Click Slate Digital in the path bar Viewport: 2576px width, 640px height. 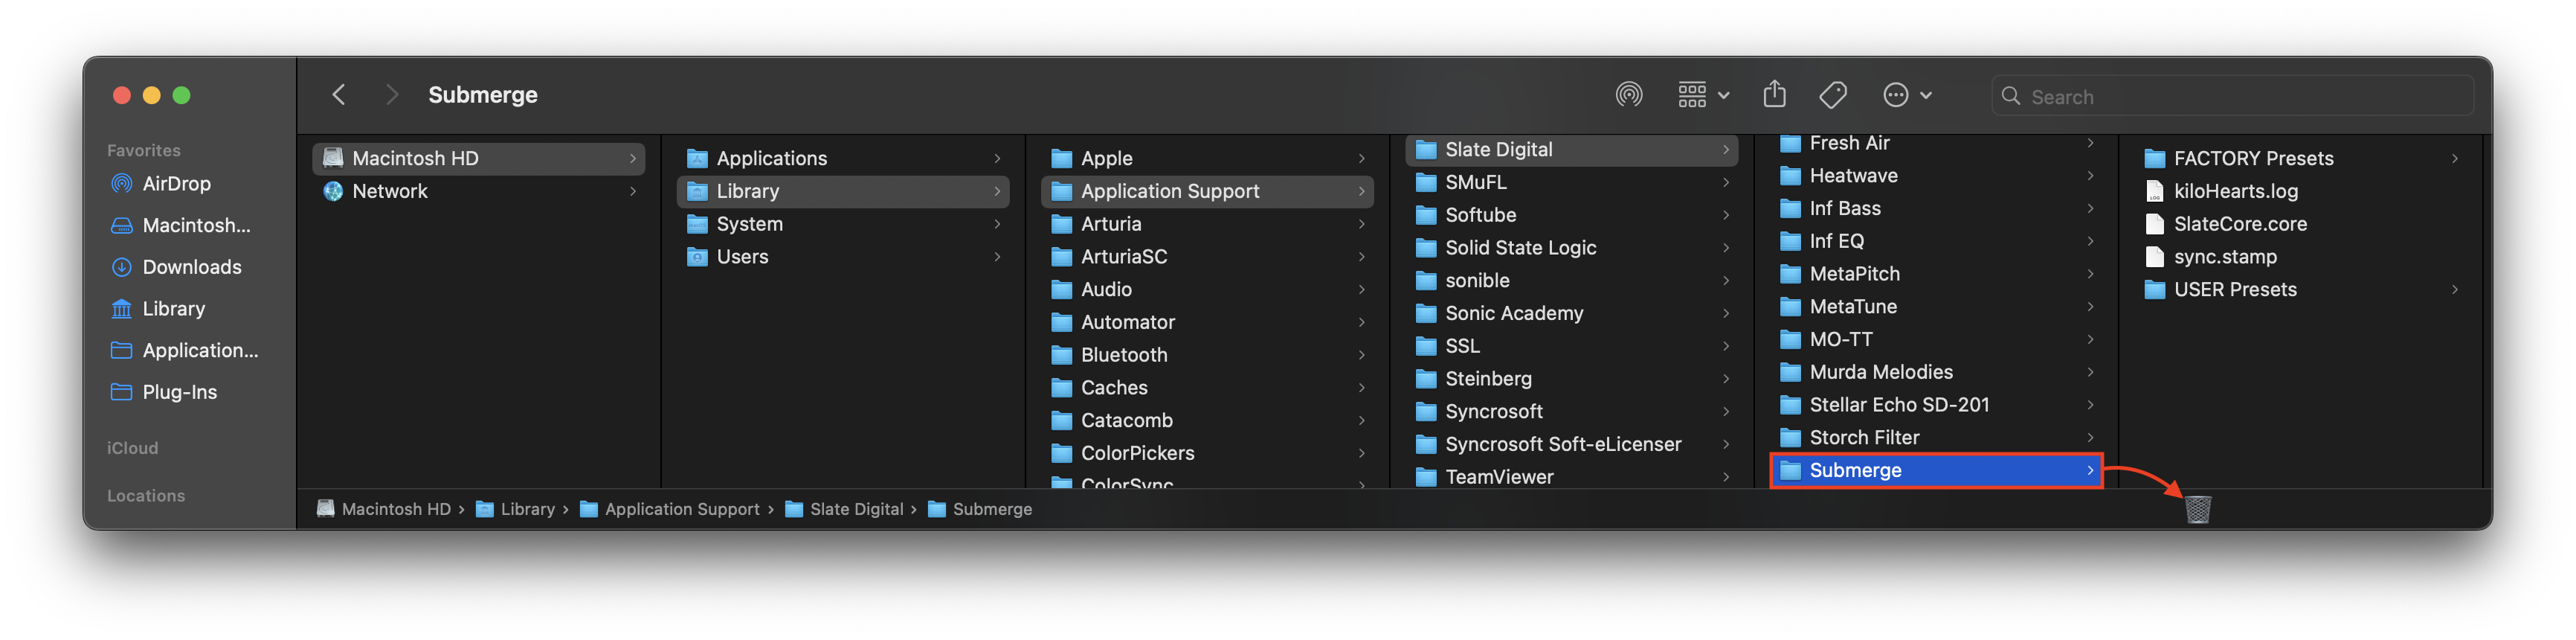tap(845, 509)
